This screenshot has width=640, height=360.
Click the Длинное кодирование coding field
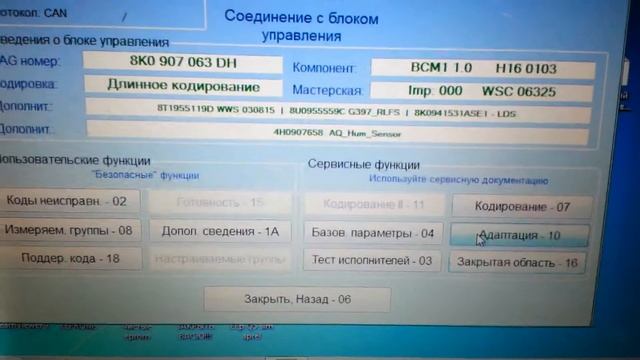point(183,86)
